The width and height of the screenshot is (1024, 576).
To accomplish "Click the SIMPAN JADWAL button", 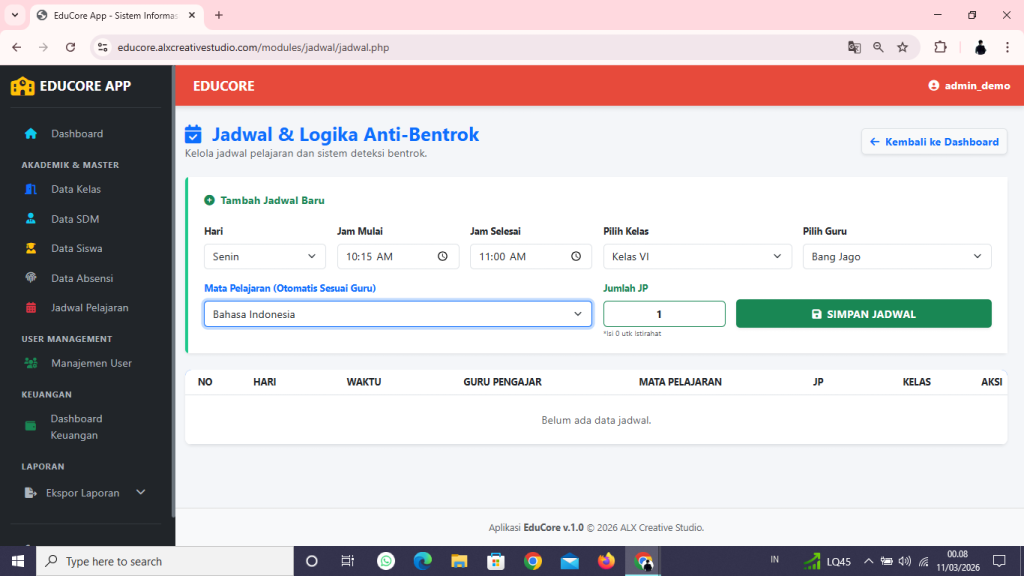I will coord(863,313).
